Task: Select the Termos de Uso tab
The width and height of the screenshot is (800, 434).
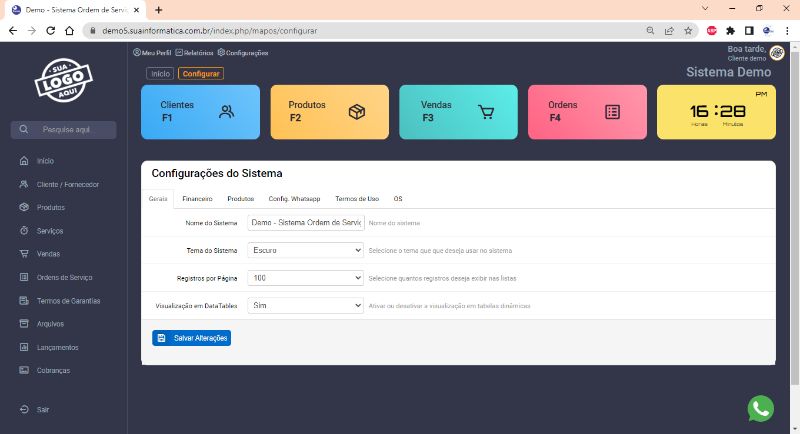Action: (357, 199)
